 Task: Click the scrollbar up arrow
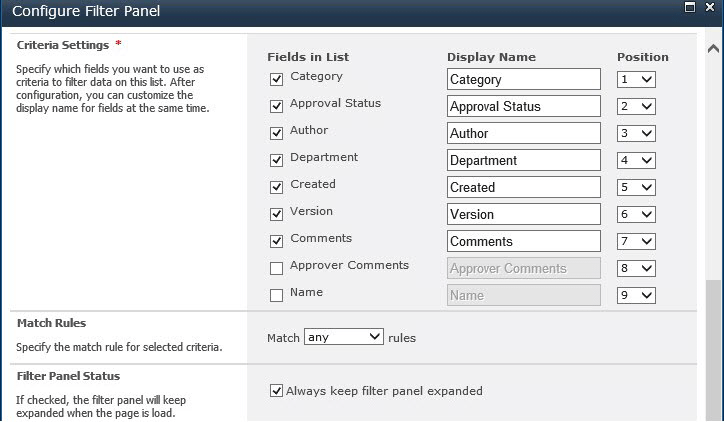click(x=713, y=48)
